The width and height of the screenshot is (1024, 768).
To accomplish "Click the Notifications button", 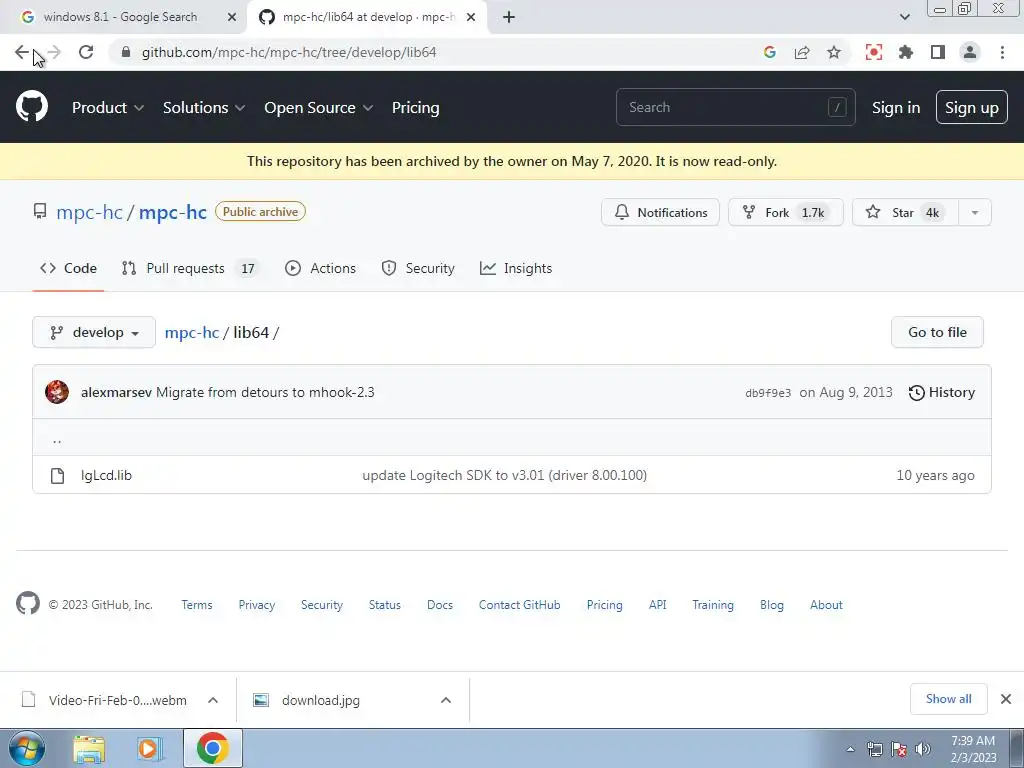I will coord(660,212).
